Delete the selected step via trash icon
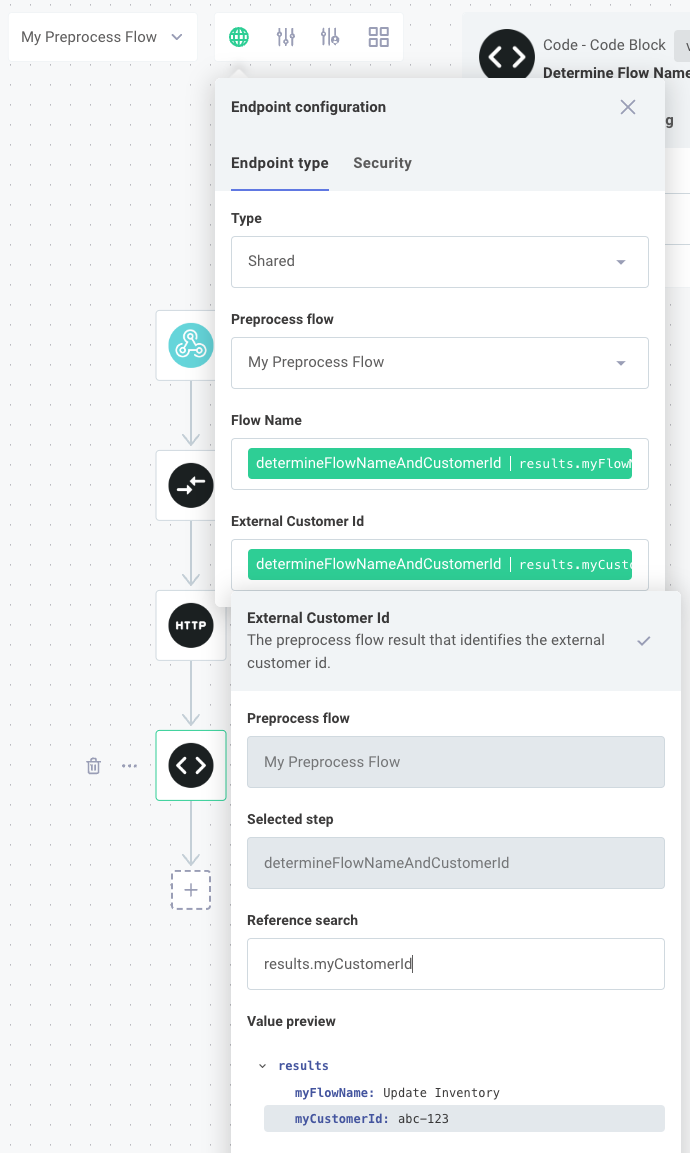690x1153 pixels. [x=93, y=765]
